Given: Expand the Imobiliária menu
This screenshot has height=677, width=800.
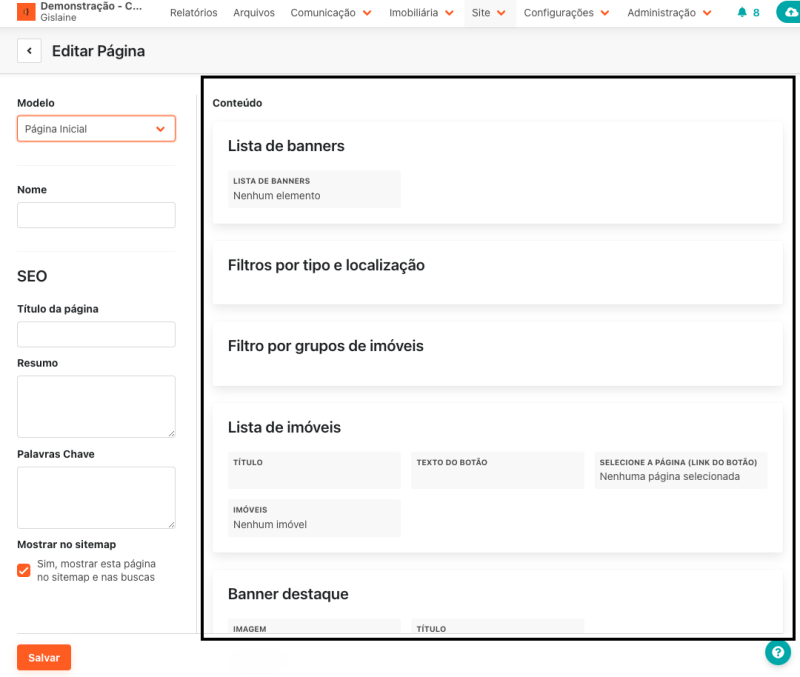Looking at the screenshot, I should [x=421, y=13].
